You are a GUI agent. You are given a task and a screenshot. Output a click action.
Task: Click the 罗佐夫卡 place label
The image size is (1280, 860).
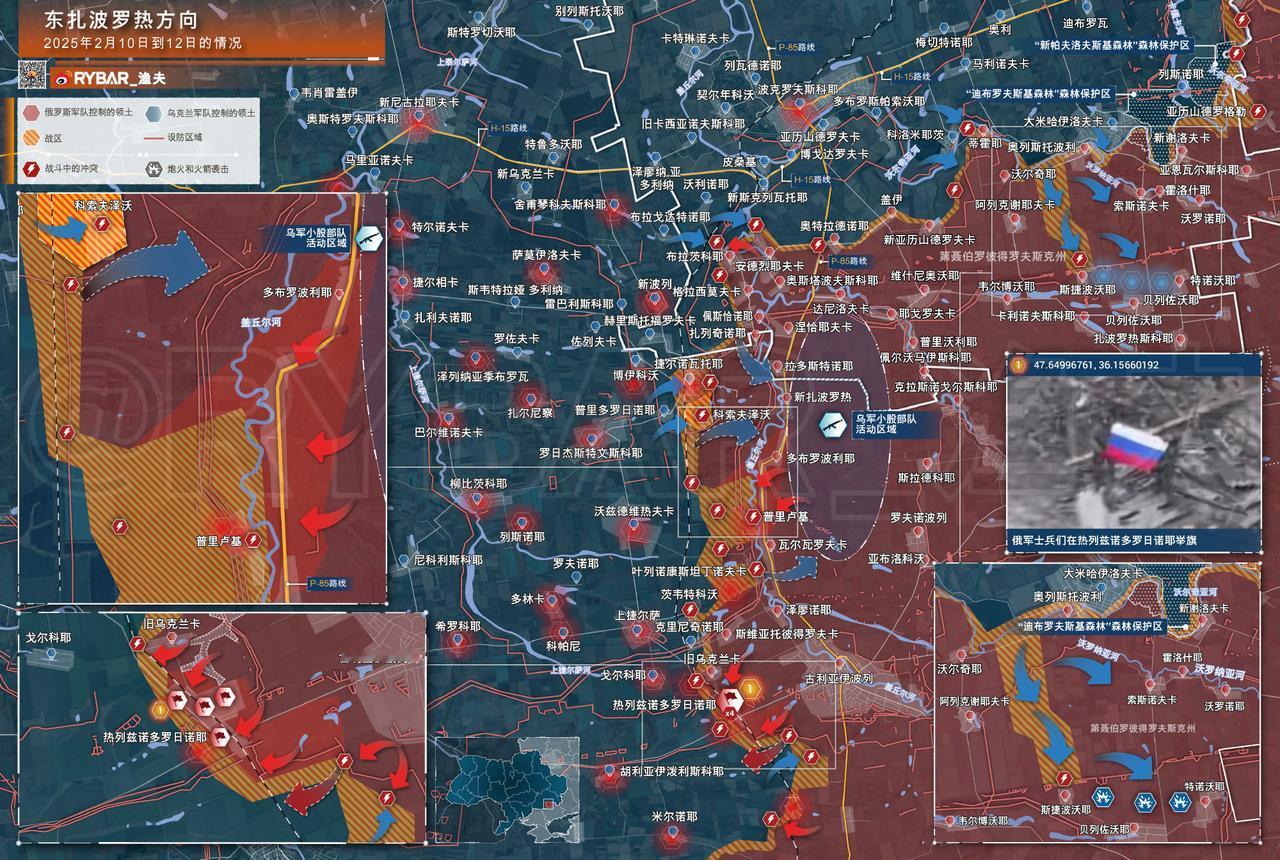coord(516,339)
